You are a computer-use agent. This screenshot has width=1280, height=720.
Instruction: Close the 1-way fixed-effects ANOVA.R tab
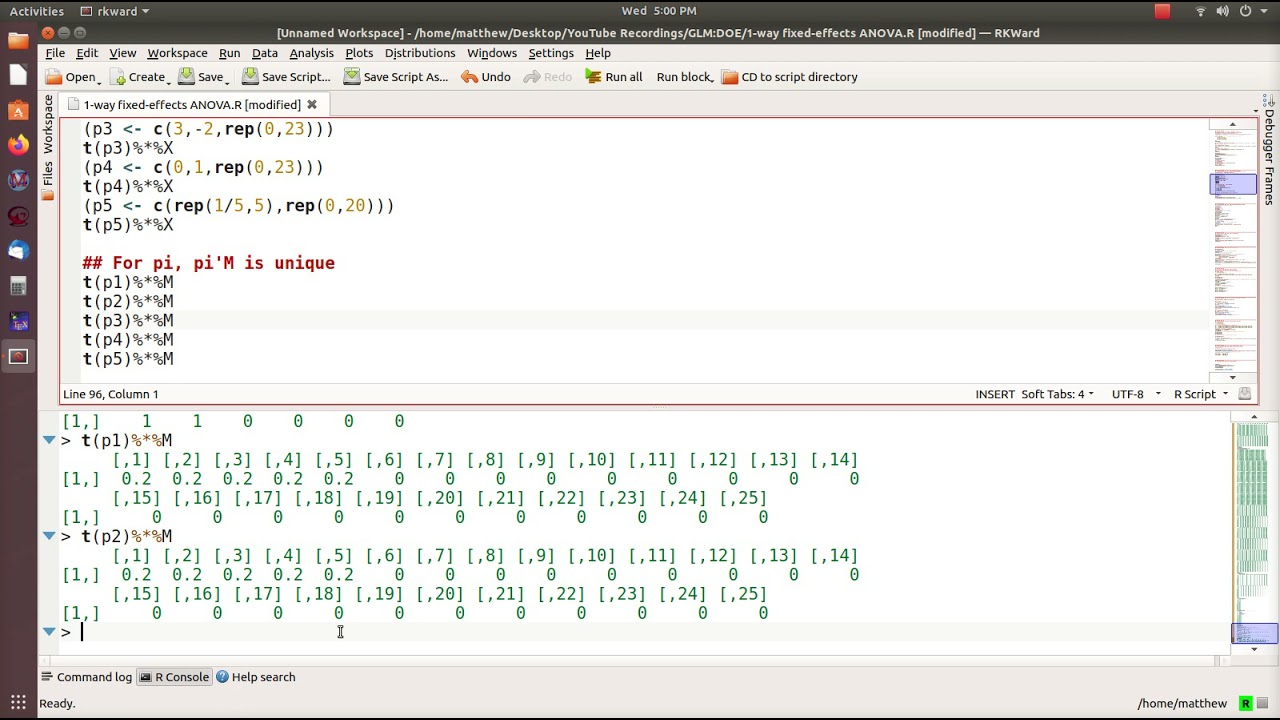click(312, 104)
